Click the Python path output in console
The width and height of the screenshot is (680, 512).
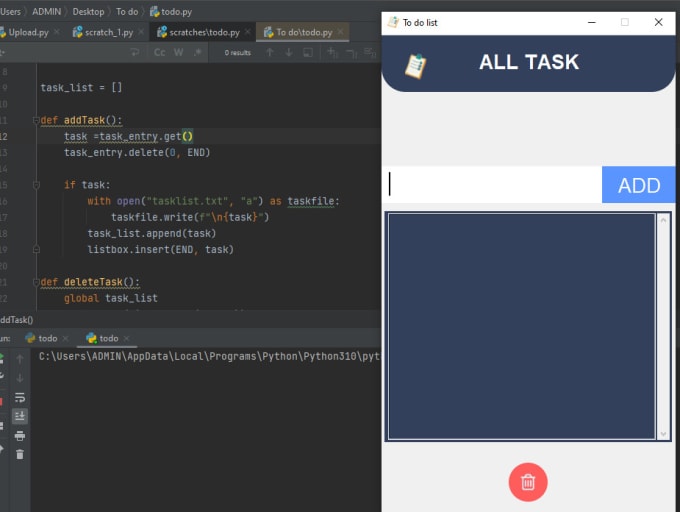click(209, 356)
